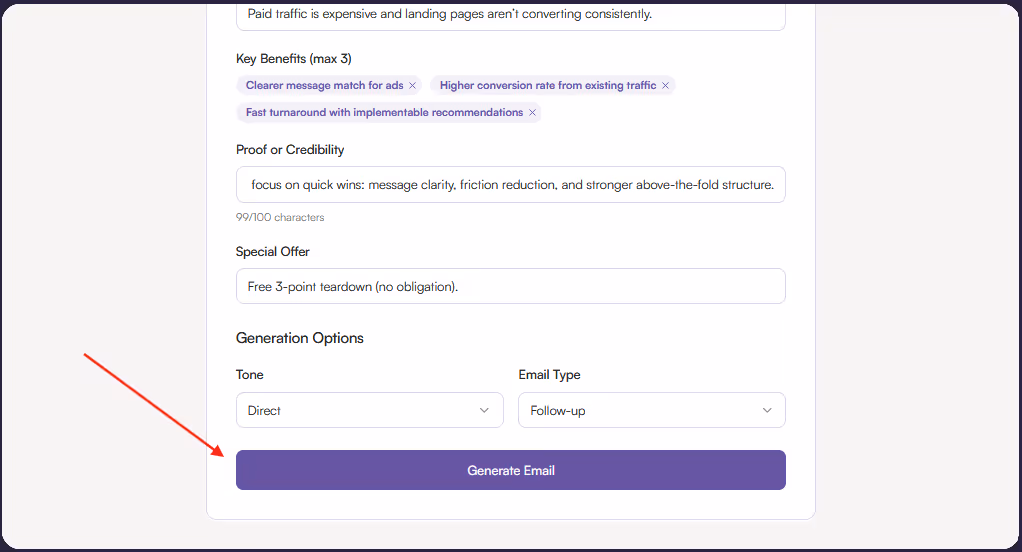This screenshot has width=1022, height=552.
Task: Select 'Higher conversion rate from existing traffic' chip
Action: pyautogui.click(x=552, y=85)
